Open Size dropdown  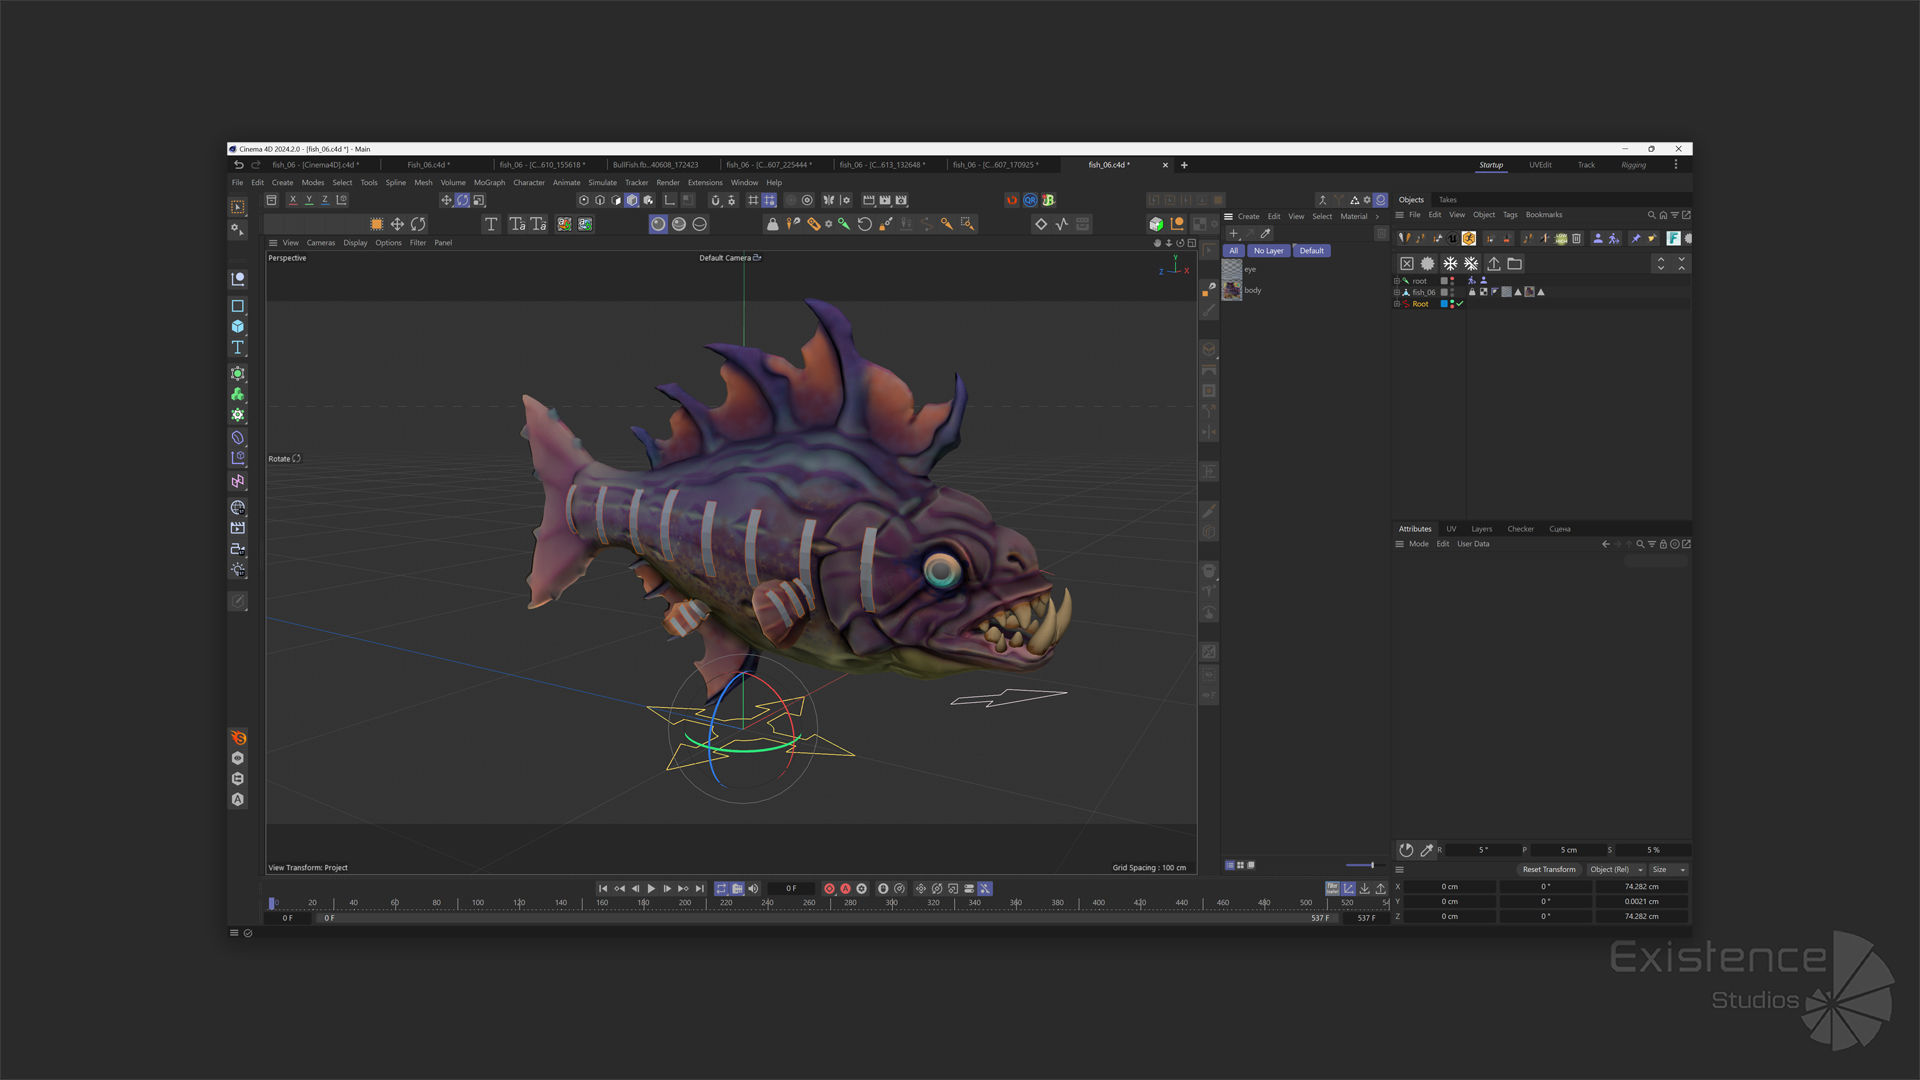pos(1668,870)
